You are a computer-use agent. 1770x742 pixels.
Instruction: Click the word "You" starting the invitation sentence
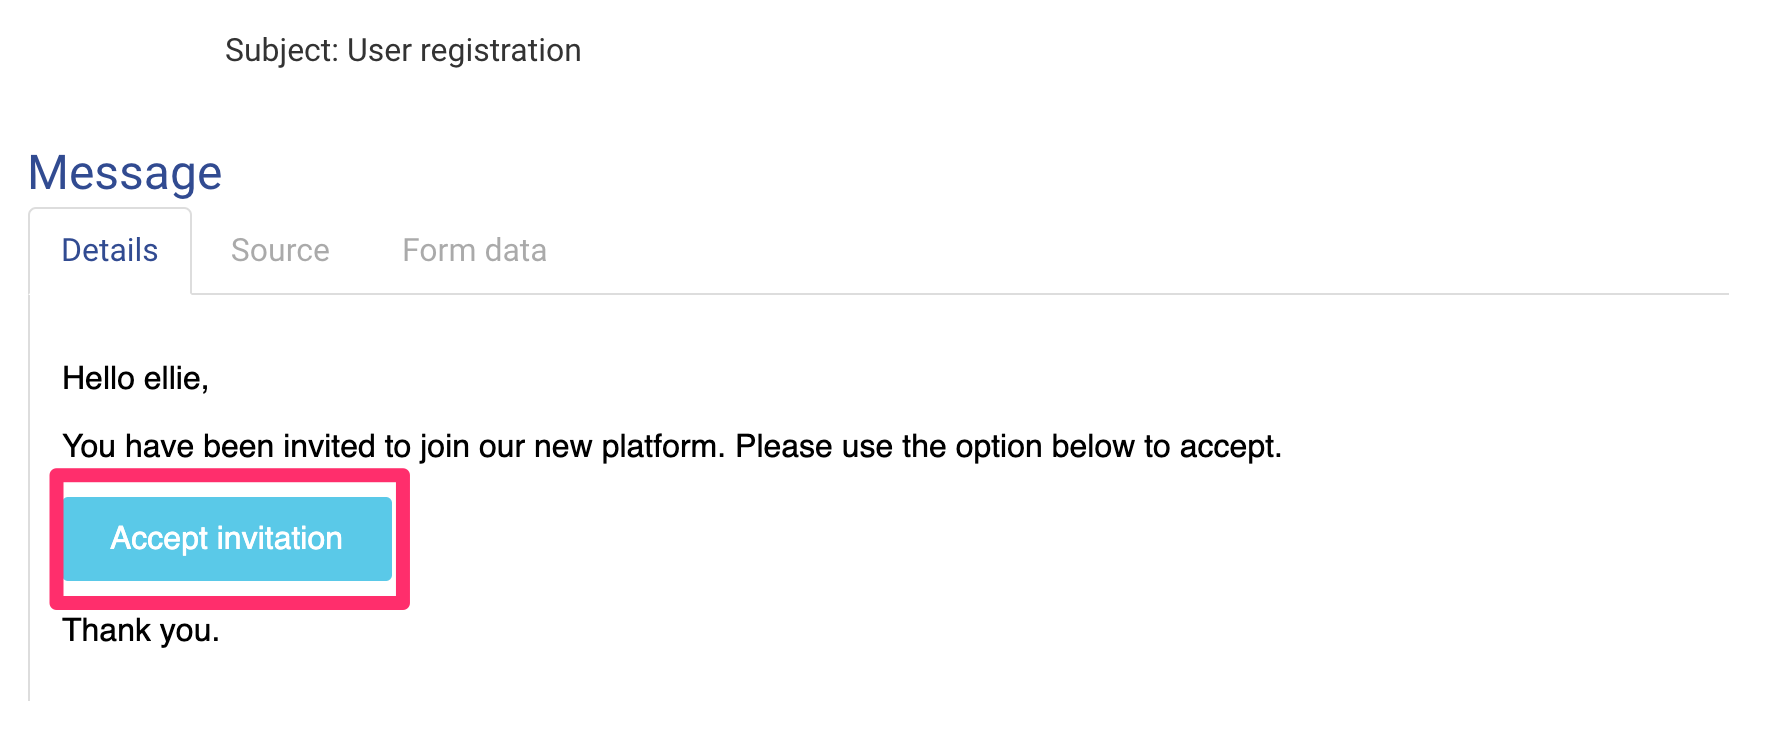tap(89, 446)
